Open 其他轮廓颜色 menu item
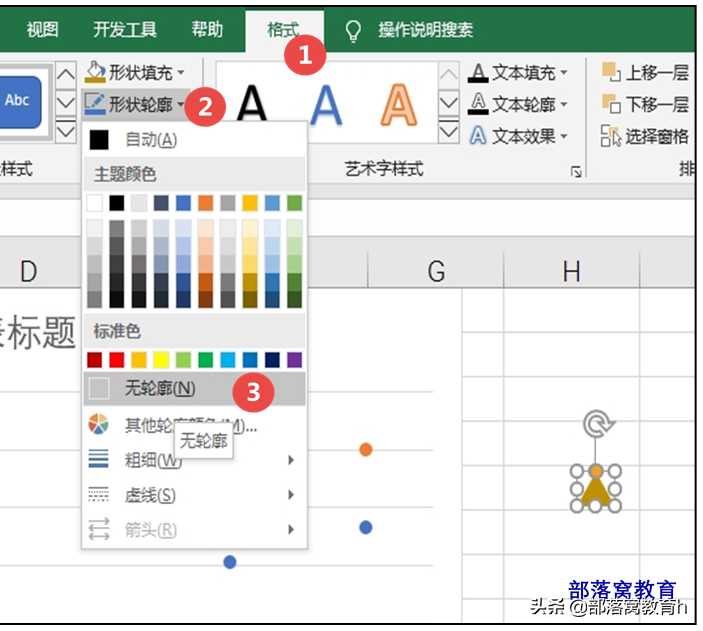The image size is (703, 631). pyautogui.click(x=195, y=424)
